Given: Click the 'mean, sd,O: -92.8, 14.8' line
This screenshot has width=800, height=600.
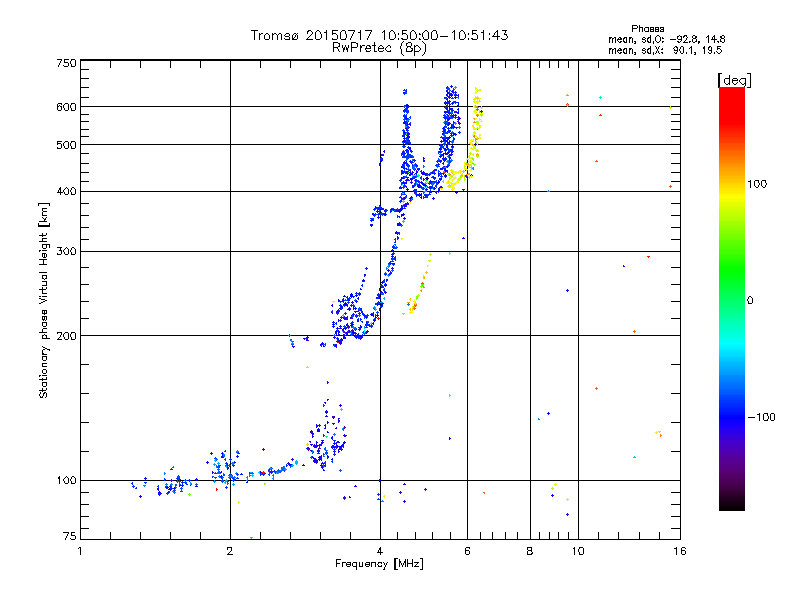Looking at the screenshot, I should (666, 39).
